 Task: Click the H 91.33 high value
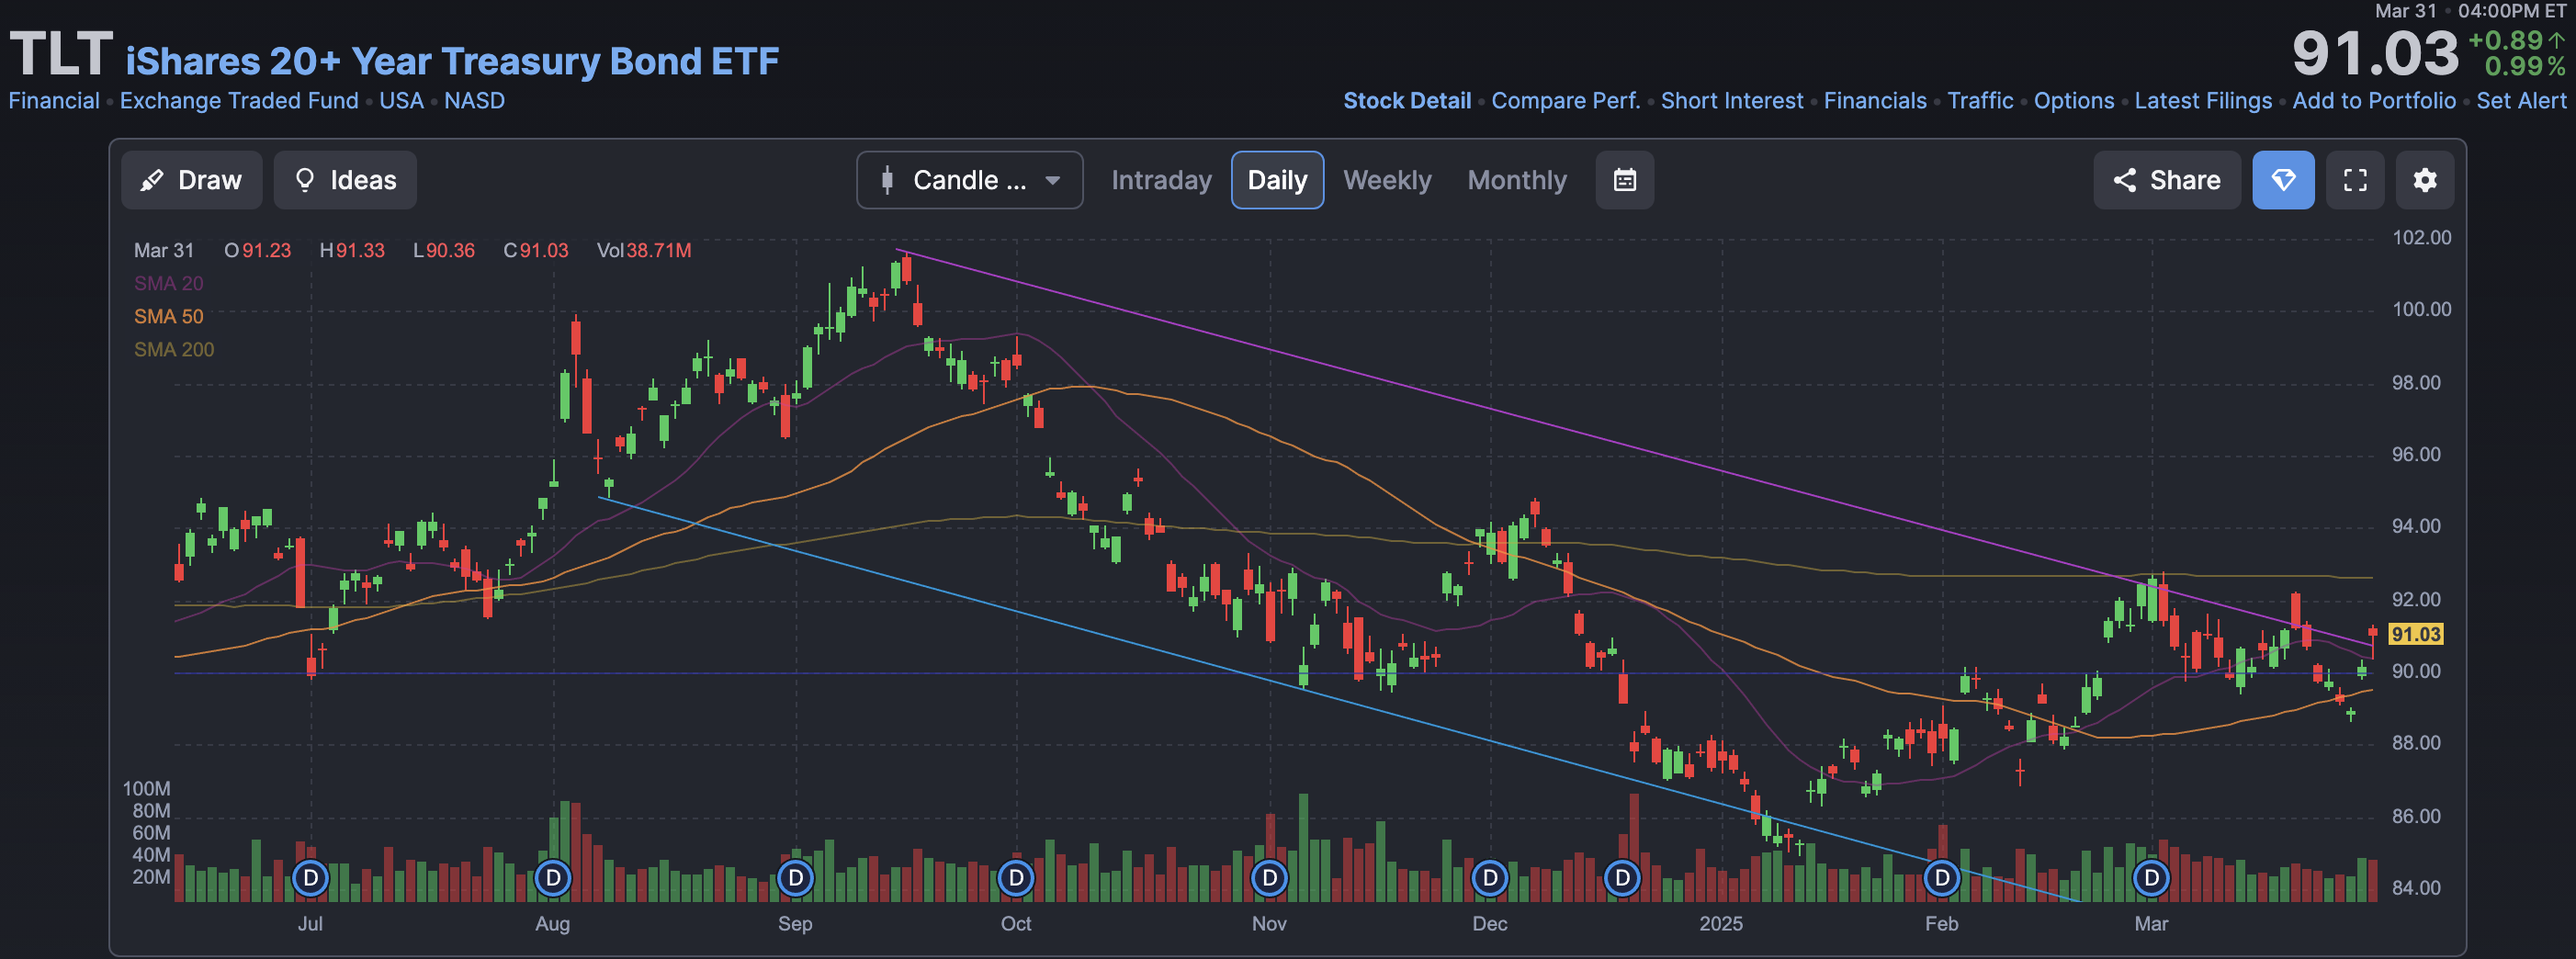352,251
